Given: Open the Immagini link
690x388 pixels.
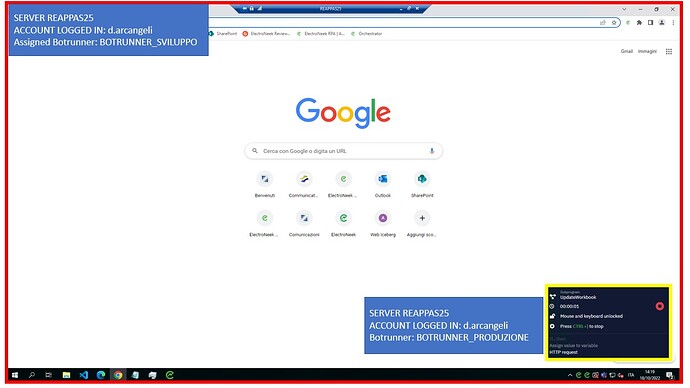Looking at the screenshot, I should pos(647,51).
